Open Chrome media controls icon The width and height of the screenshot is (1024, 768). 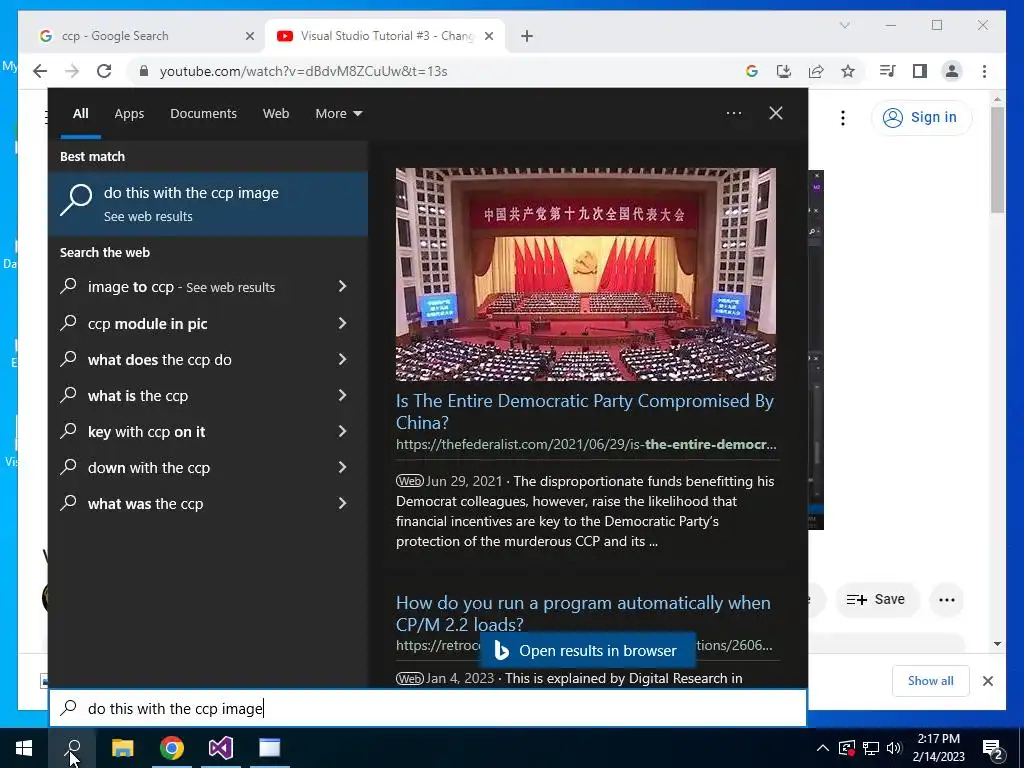pyautogui.click(x=888, y=71)
